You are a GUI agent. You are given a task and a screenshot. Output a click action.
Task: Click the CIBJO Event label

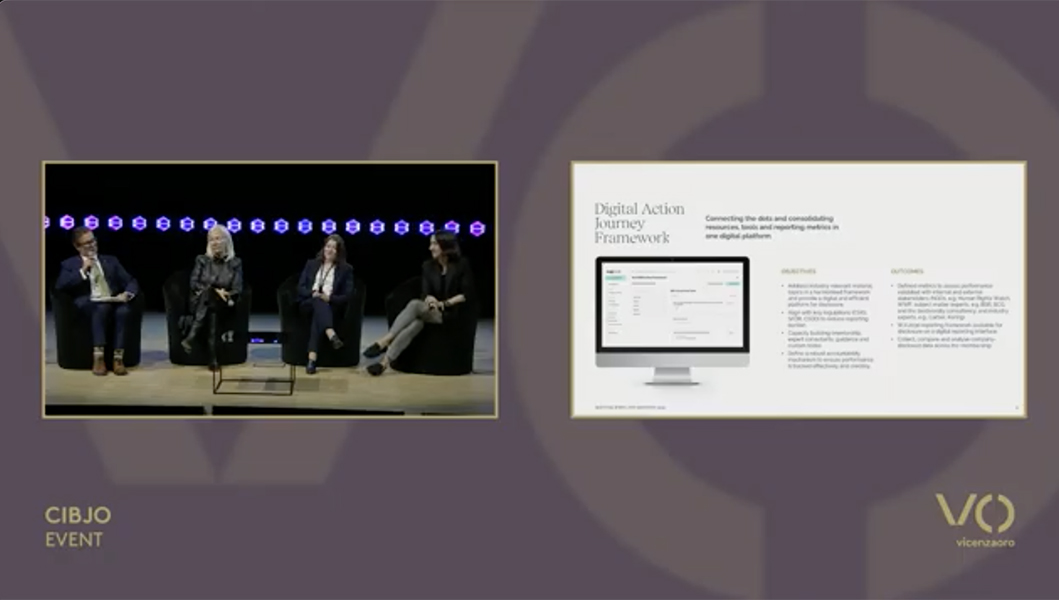pyautogui.click(x=77, y=526)
